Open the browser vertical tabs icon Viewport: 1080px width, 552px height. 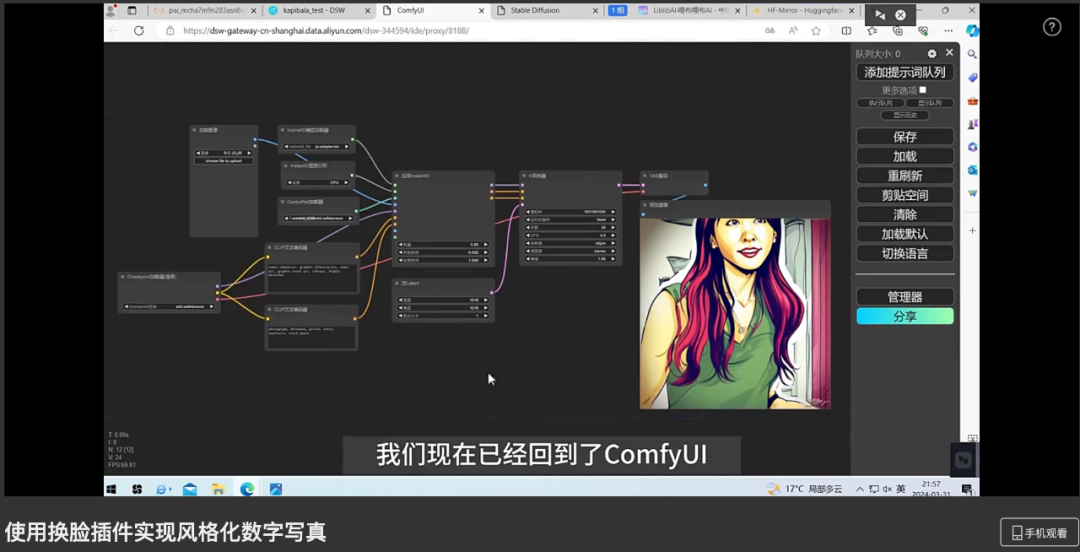132,10
